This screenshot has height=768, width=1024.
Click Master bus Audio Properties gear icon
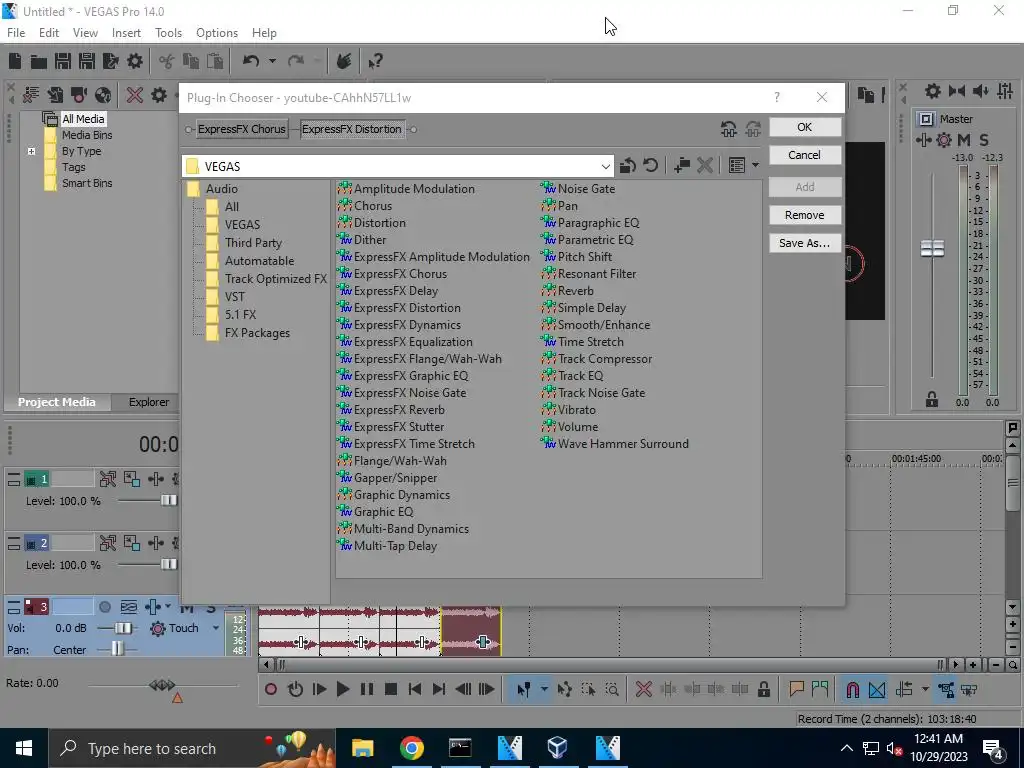click(933, 92)
